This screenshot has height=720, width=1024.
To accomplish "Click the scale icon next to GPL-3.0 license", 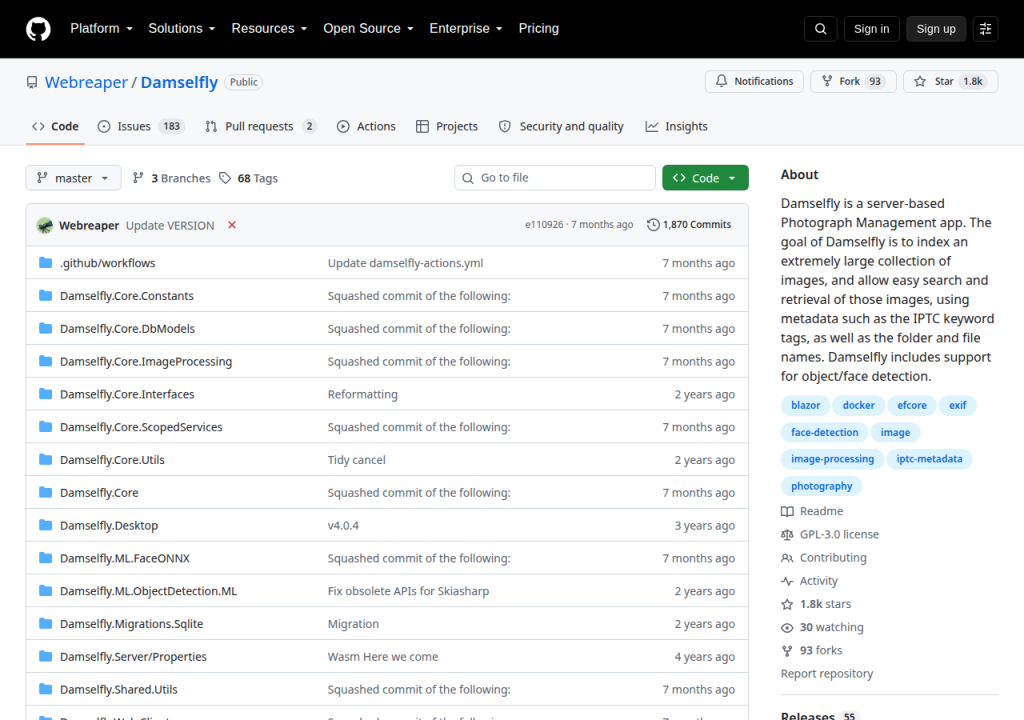I will pyautogui.click(x=787, y=534).
